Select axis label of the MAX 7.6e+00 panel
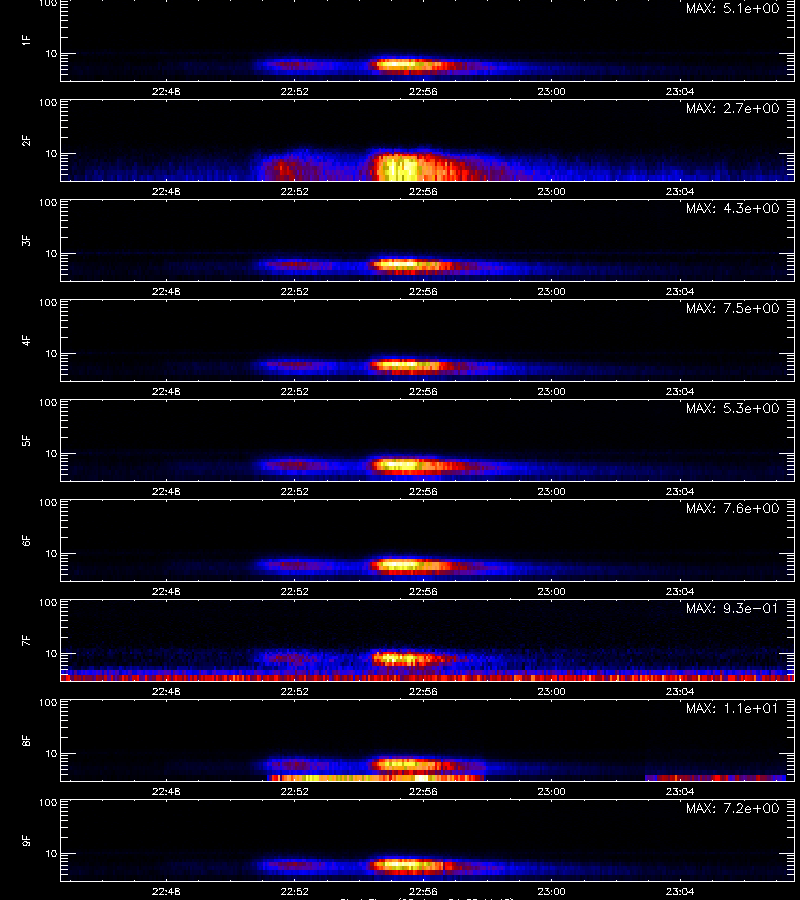 (x=26, y=540)
